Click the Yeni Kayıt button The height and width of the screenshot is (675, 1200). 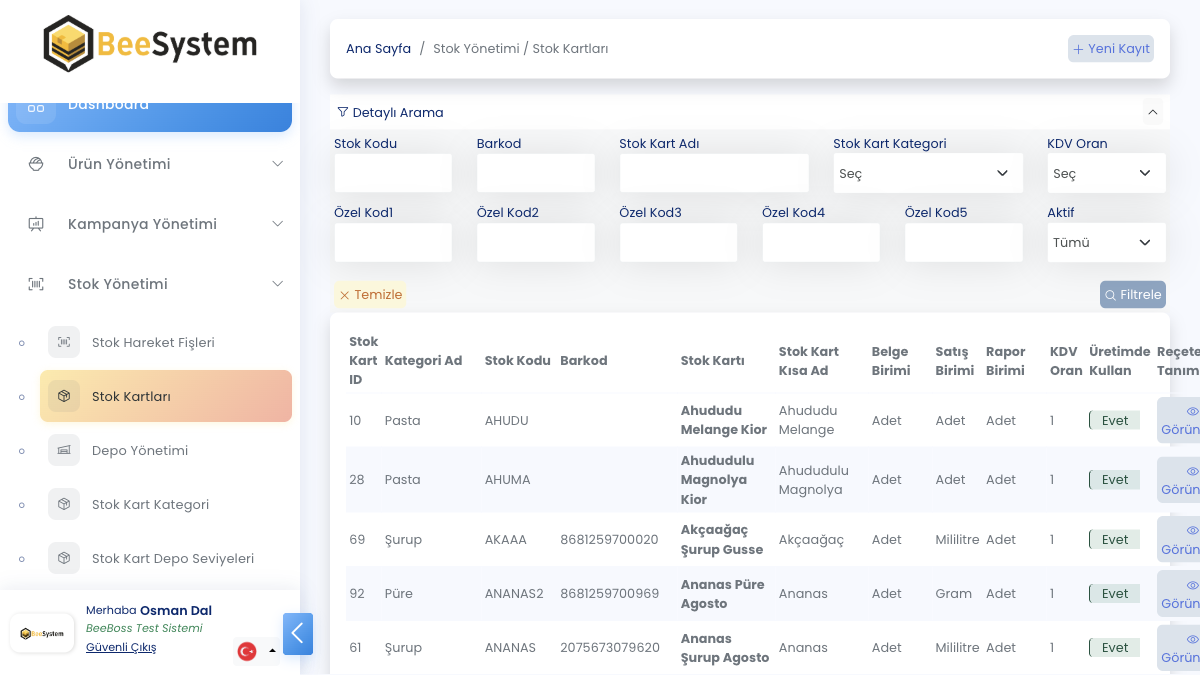click(1111, 49)
